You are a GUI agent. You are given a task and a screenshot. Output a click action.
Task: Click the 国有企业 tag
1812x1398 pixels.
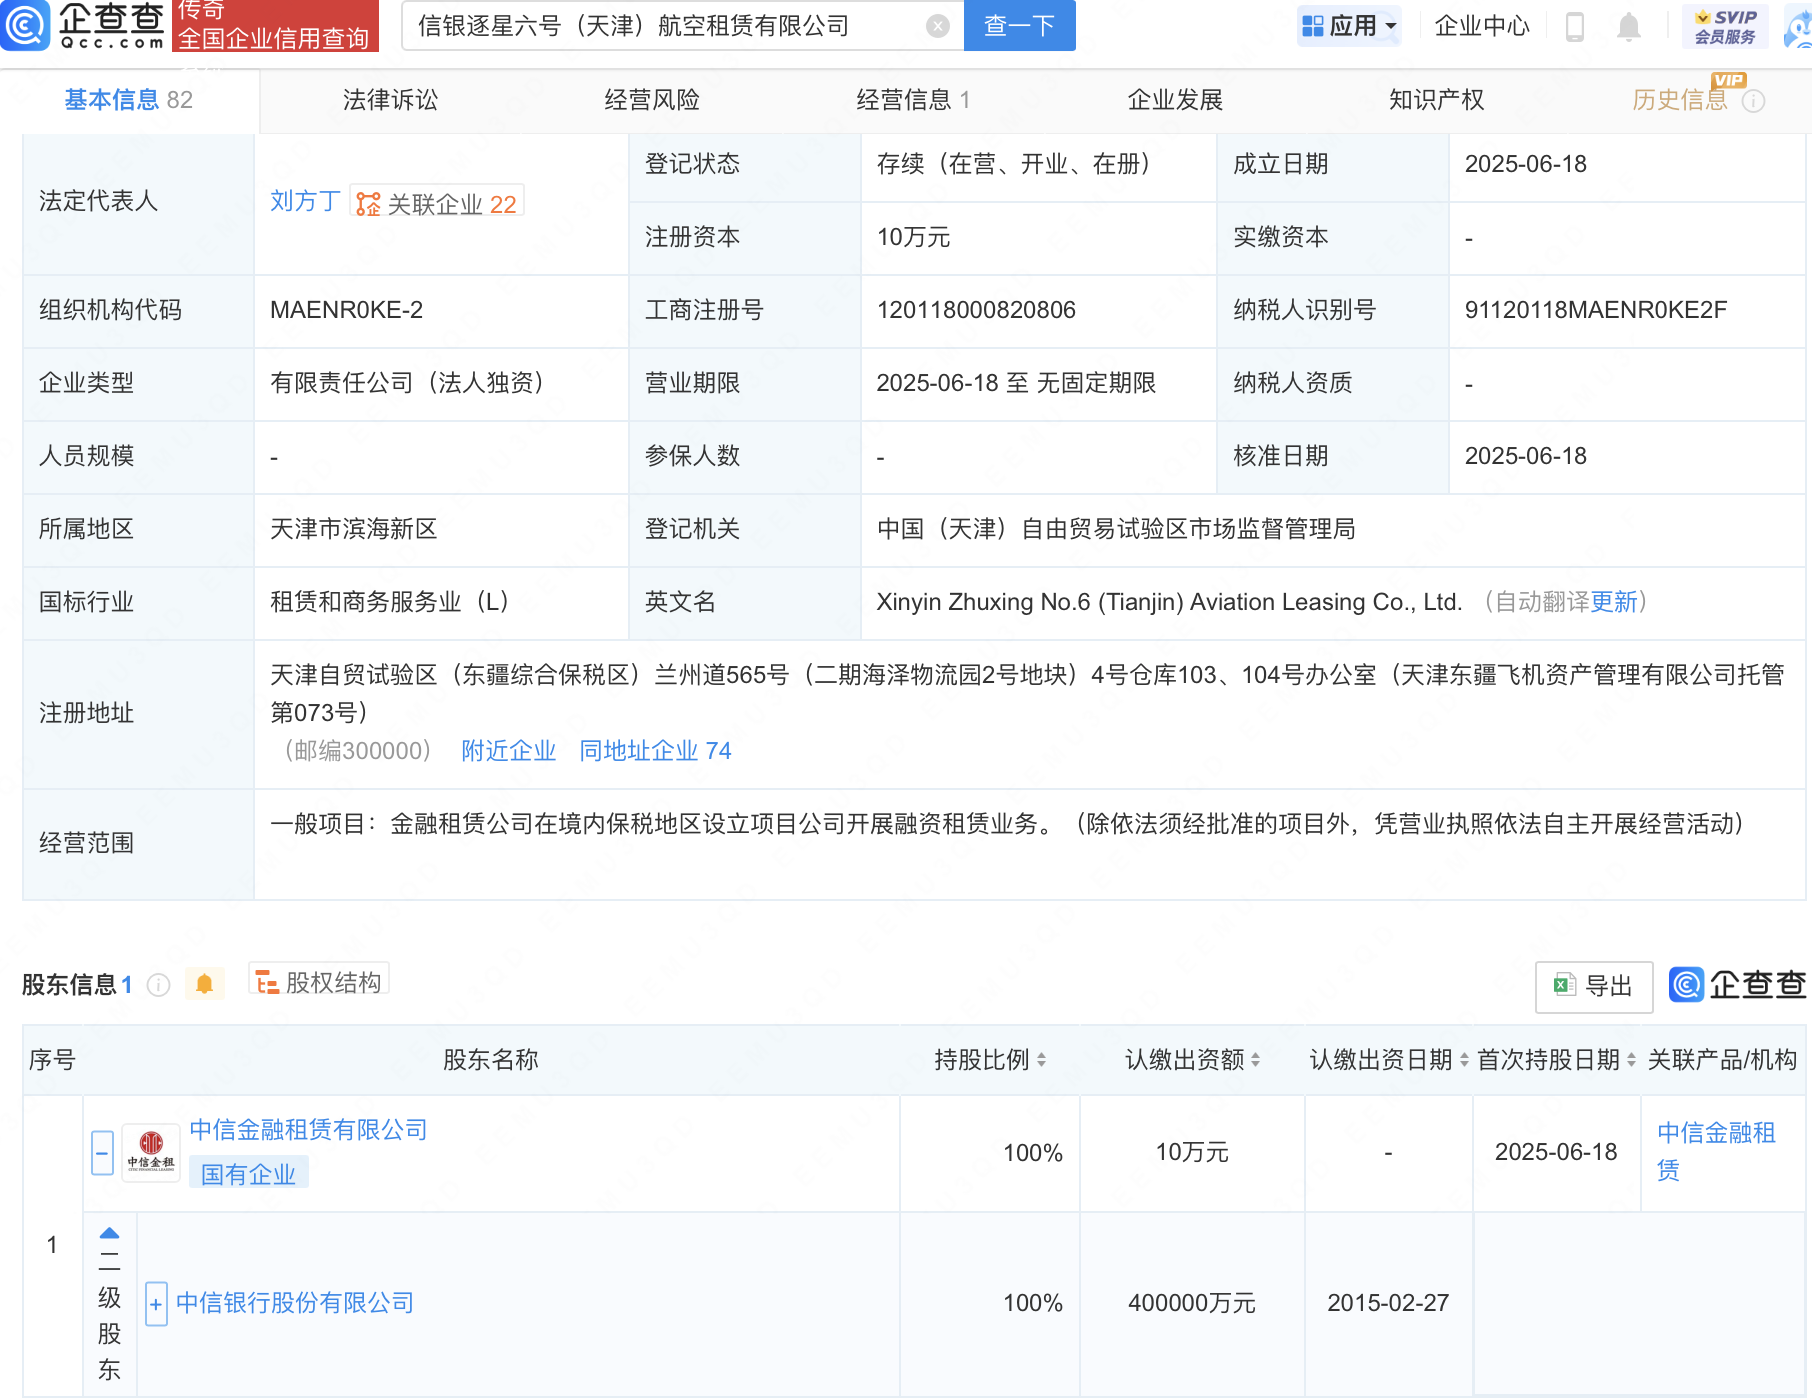click(248, 1174)
